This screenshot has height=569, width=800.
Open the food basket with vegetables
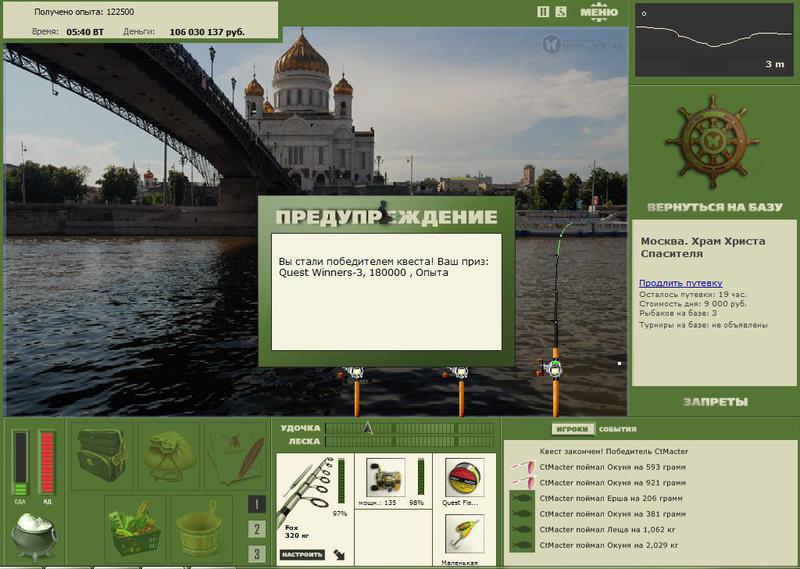coord(136,528)
